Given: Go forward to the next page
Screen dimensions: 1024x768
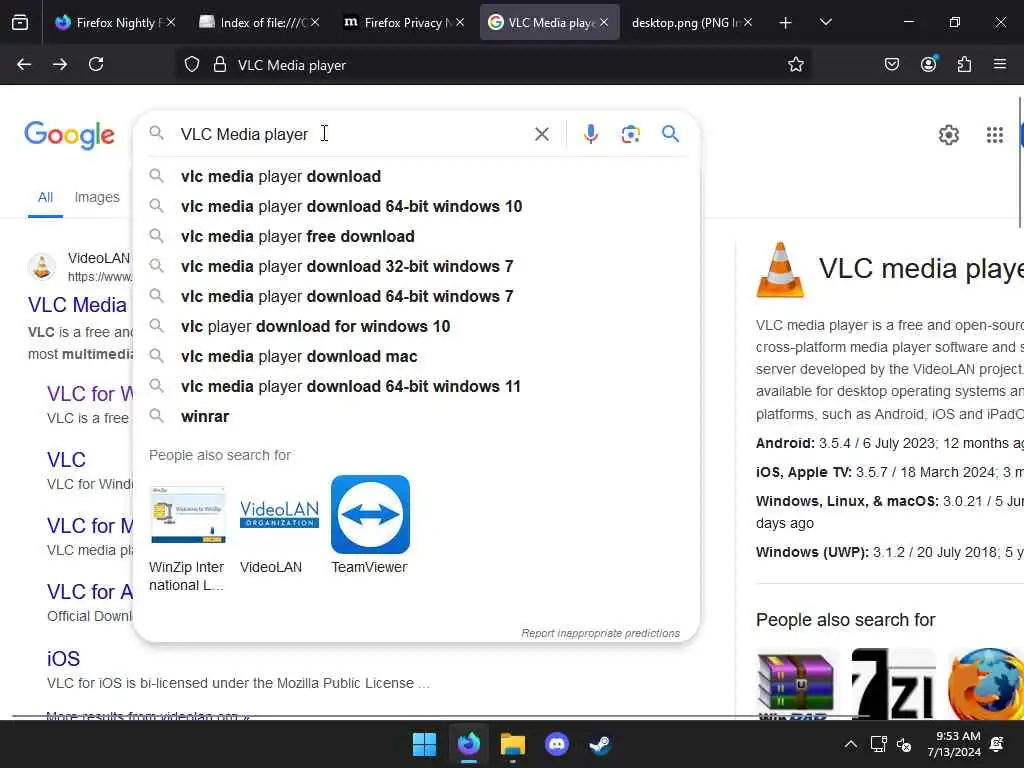Looking at the screenshot, I should 60,65.
